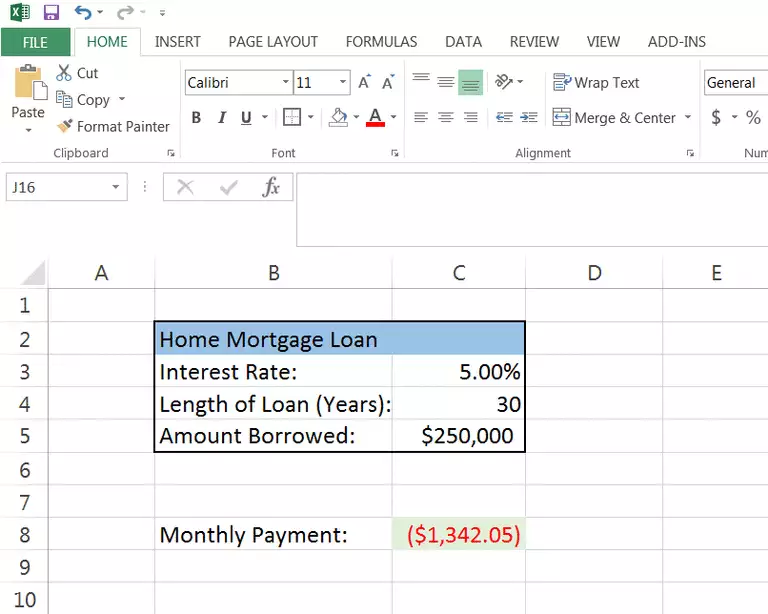
Task: Expand the font size dropdown
Action: pos(343,83)
